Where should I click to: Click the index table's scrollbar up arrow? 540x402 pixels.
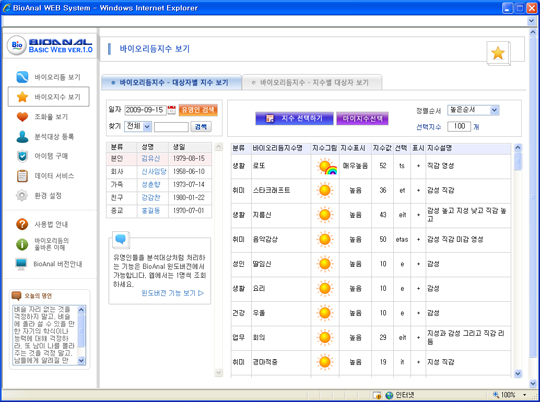coord(518,148)
